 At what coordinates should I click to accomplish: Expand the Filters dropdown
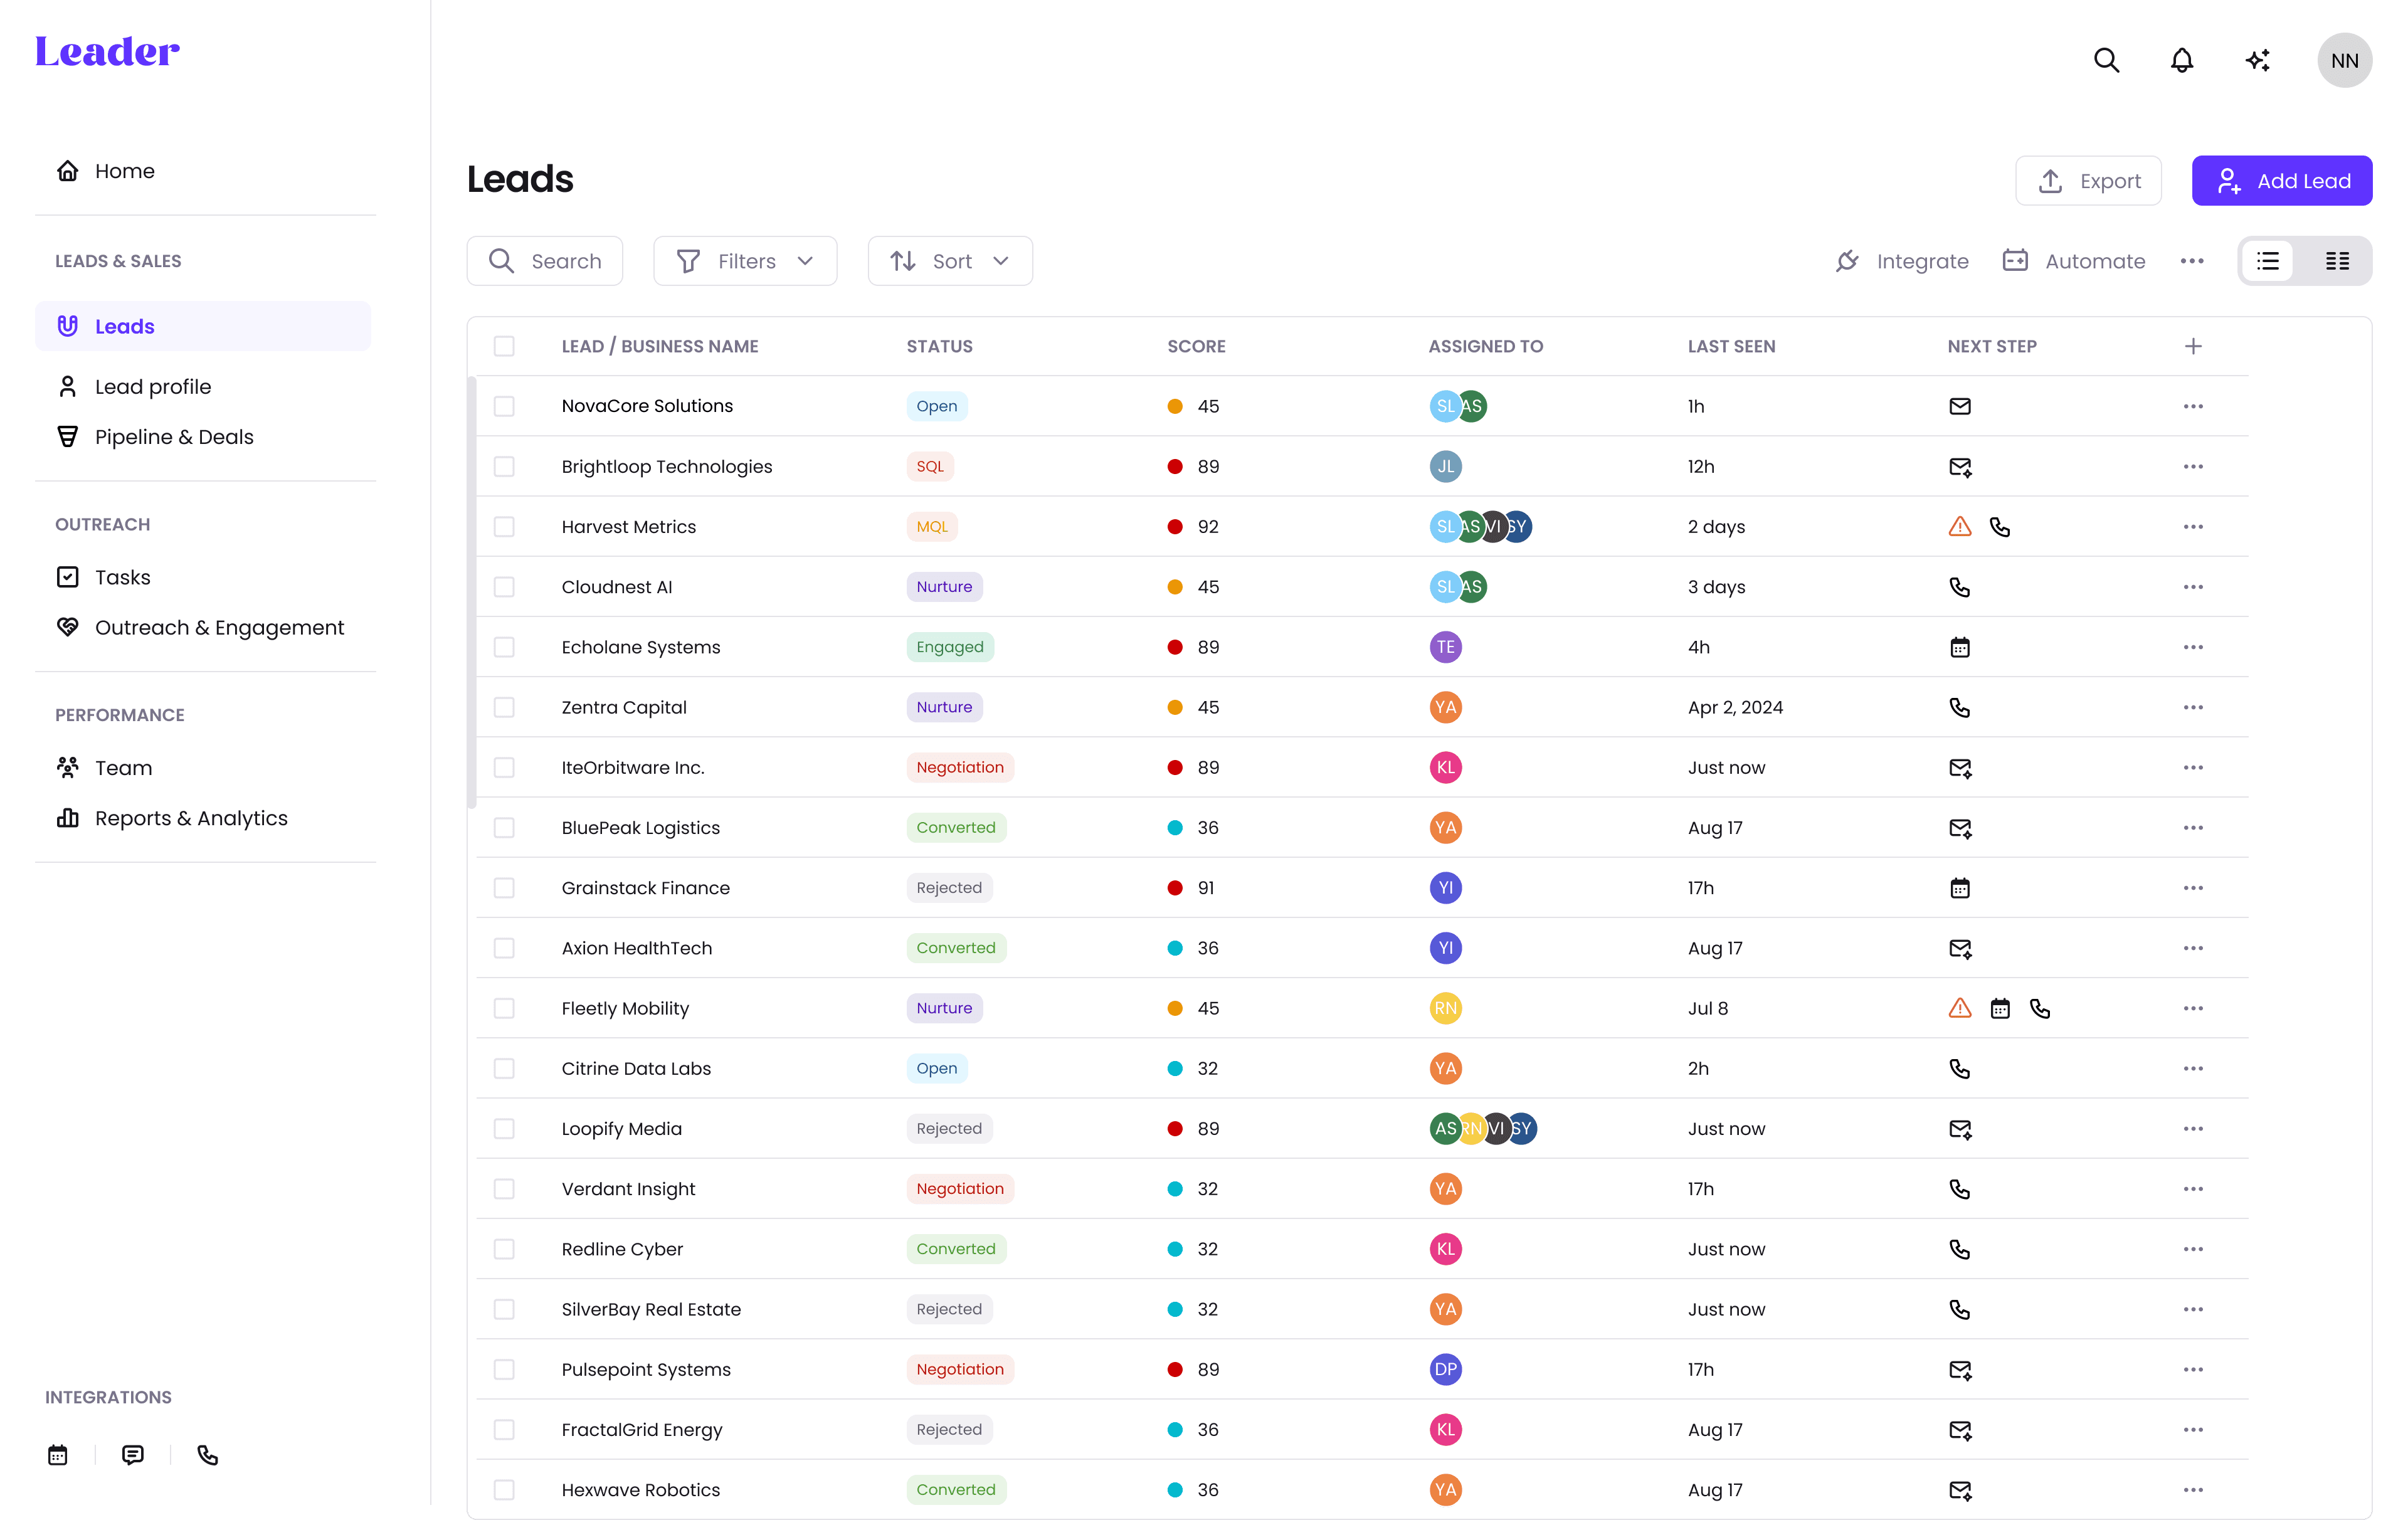point(745,261)
